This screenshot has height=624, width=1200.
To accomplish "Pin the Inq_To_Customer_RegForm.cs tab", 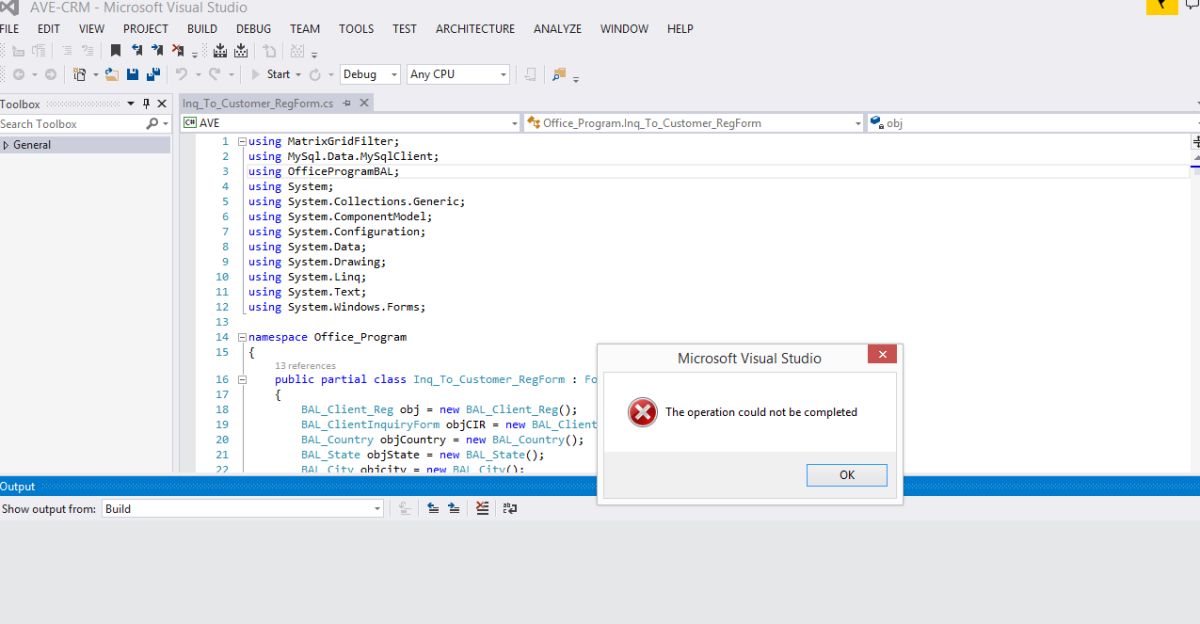I will pyautogui.click(x=347, y=103).
